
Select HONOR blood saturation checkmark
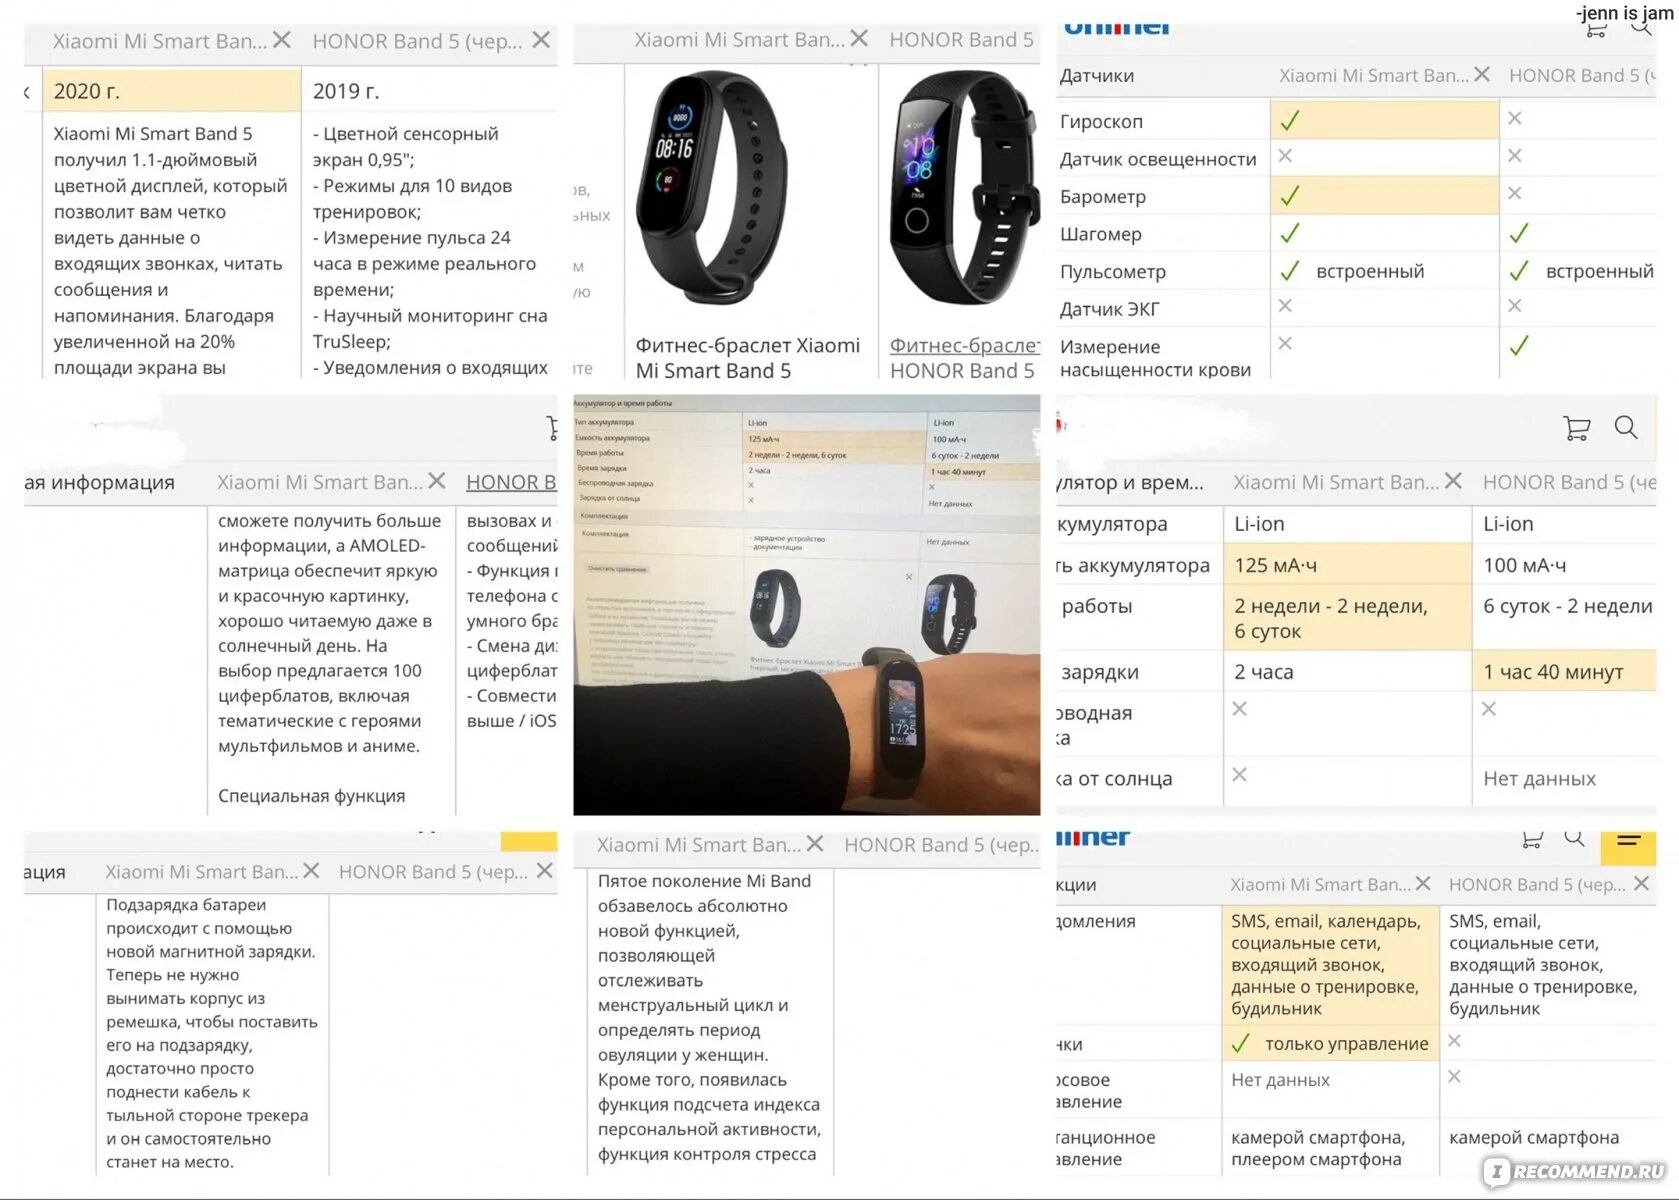[x=1518, y=346]
